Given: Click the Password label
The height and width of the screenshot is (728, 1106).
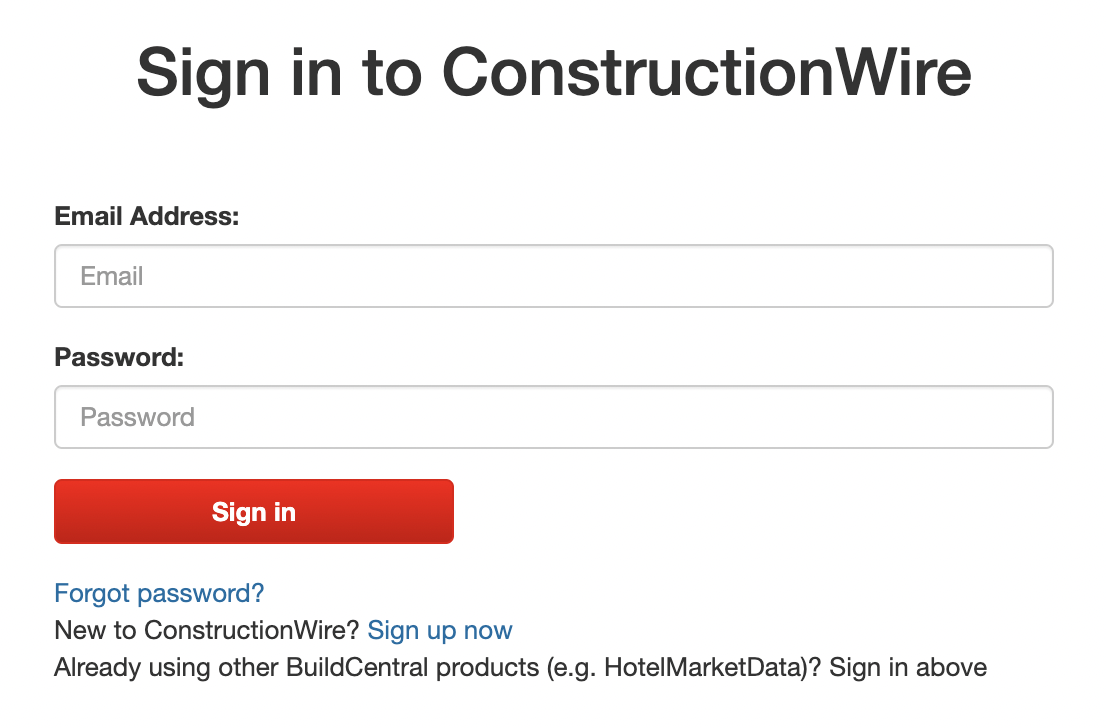Looking at the screenshot, I should click(x=119, y=357).
